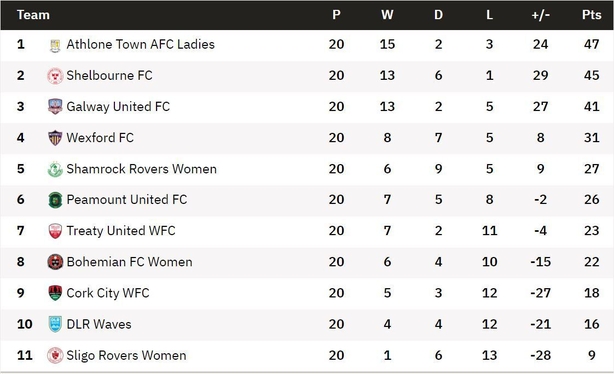Select the W wins column header

(387, 15)
